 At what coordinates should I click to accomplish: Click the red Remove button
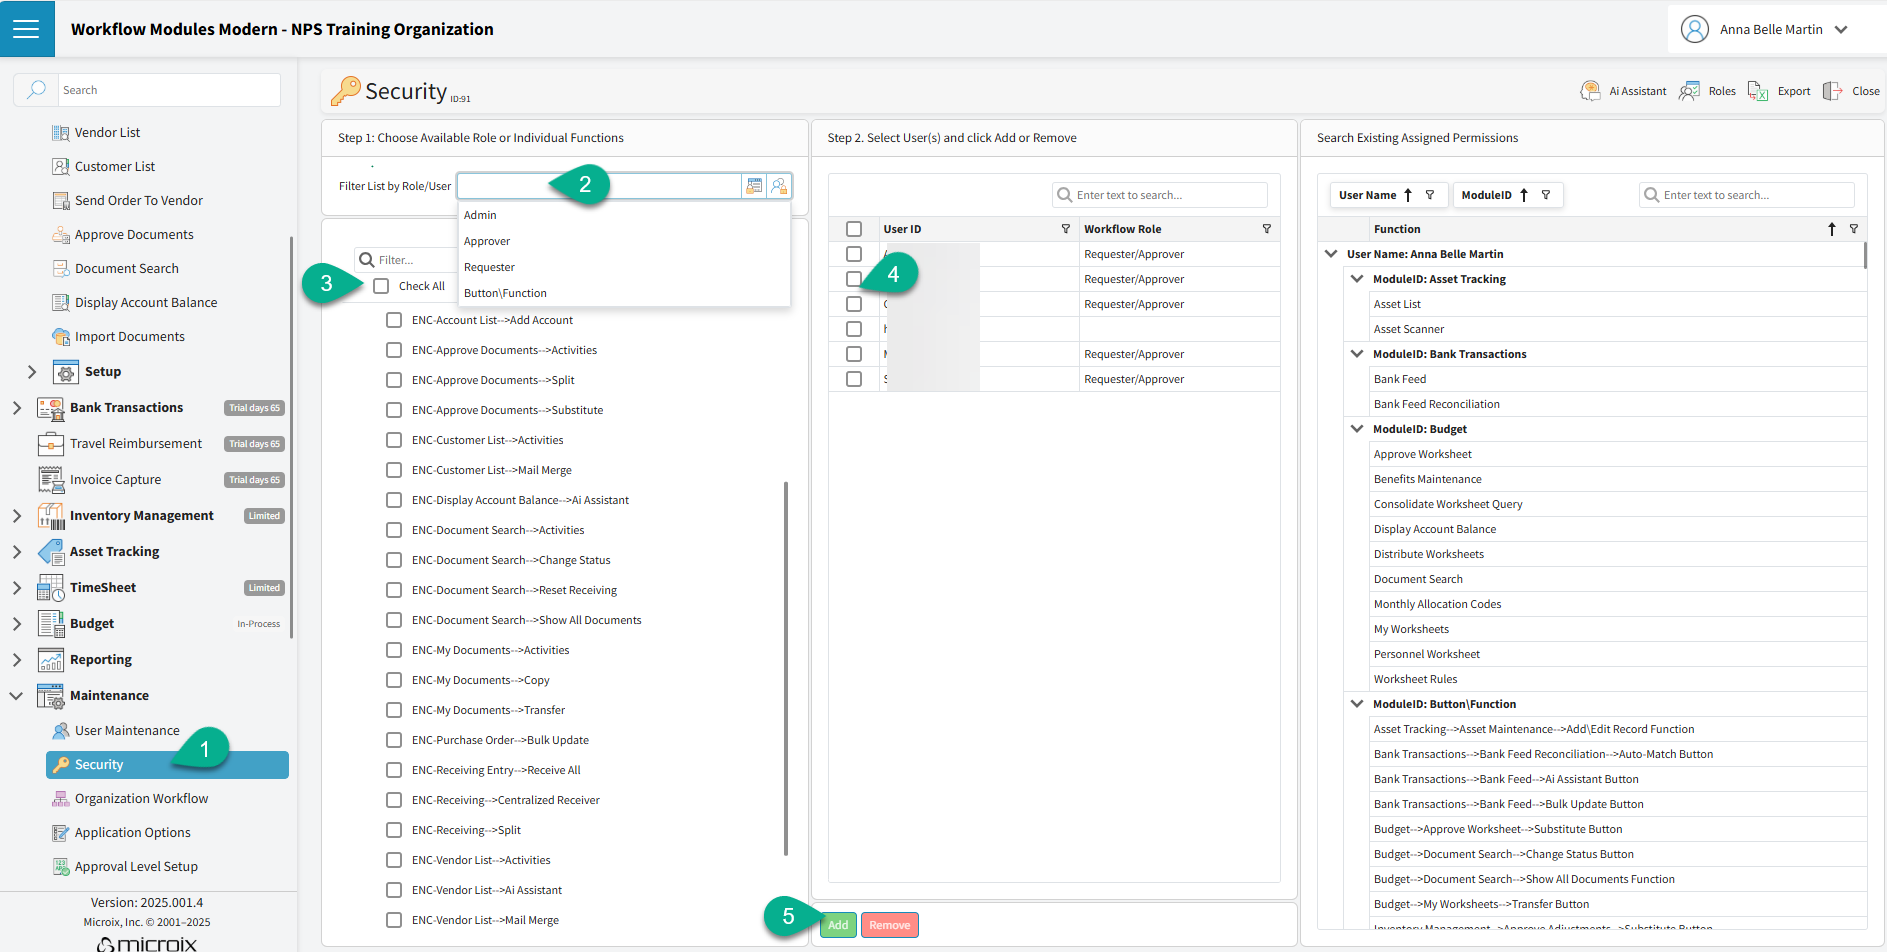point(889,925)
